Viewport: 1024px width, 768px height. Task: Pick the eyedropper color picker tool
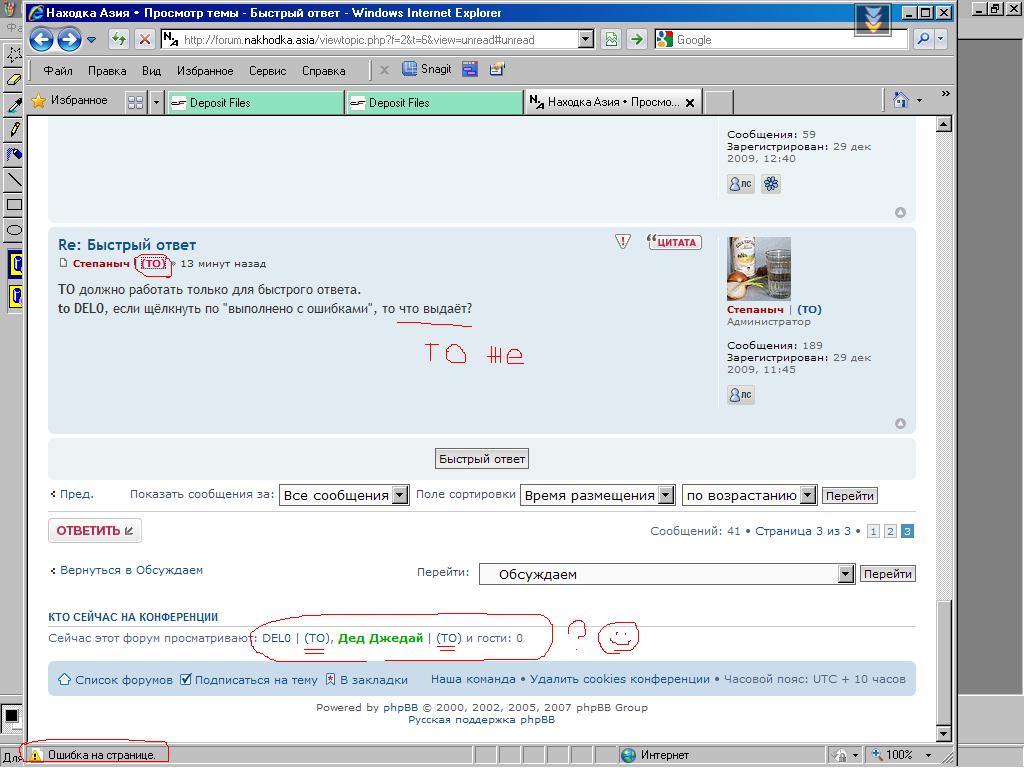point(13,104)
